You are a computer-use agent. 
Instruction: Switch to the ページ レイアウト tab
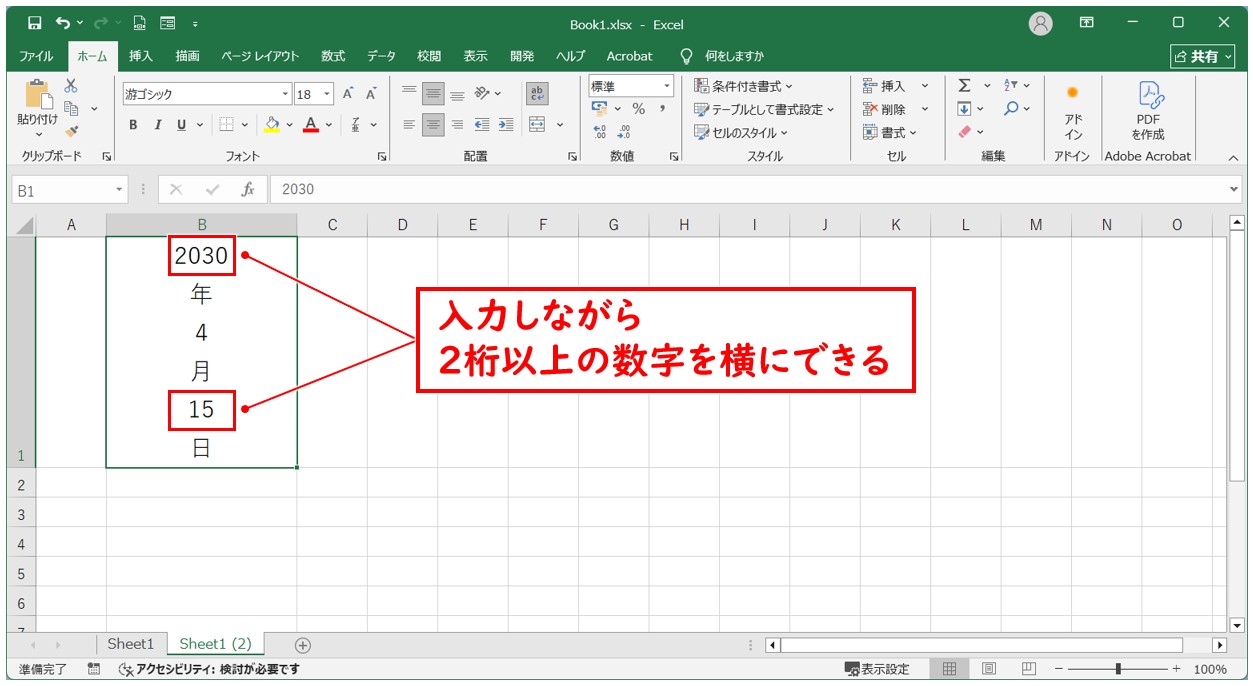pos(260,56)
